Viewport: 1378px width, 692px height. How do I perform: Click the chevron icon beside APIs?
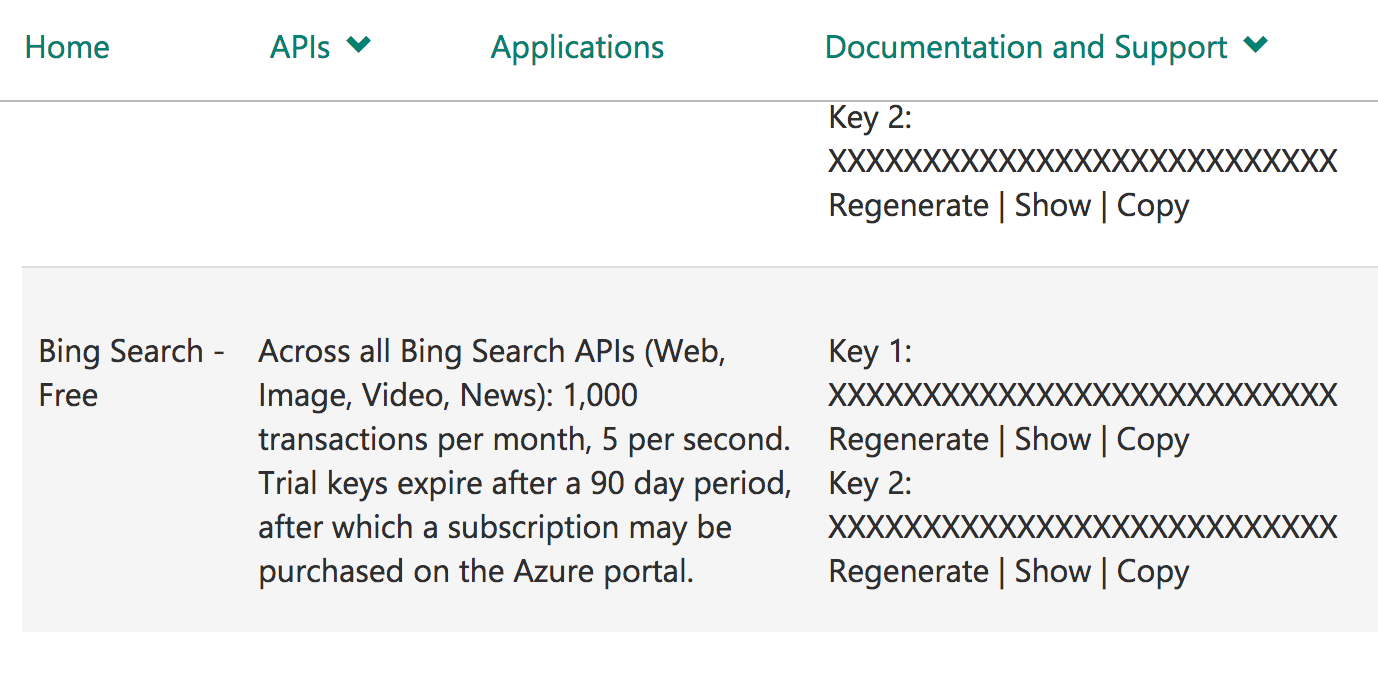pos(359,45)
